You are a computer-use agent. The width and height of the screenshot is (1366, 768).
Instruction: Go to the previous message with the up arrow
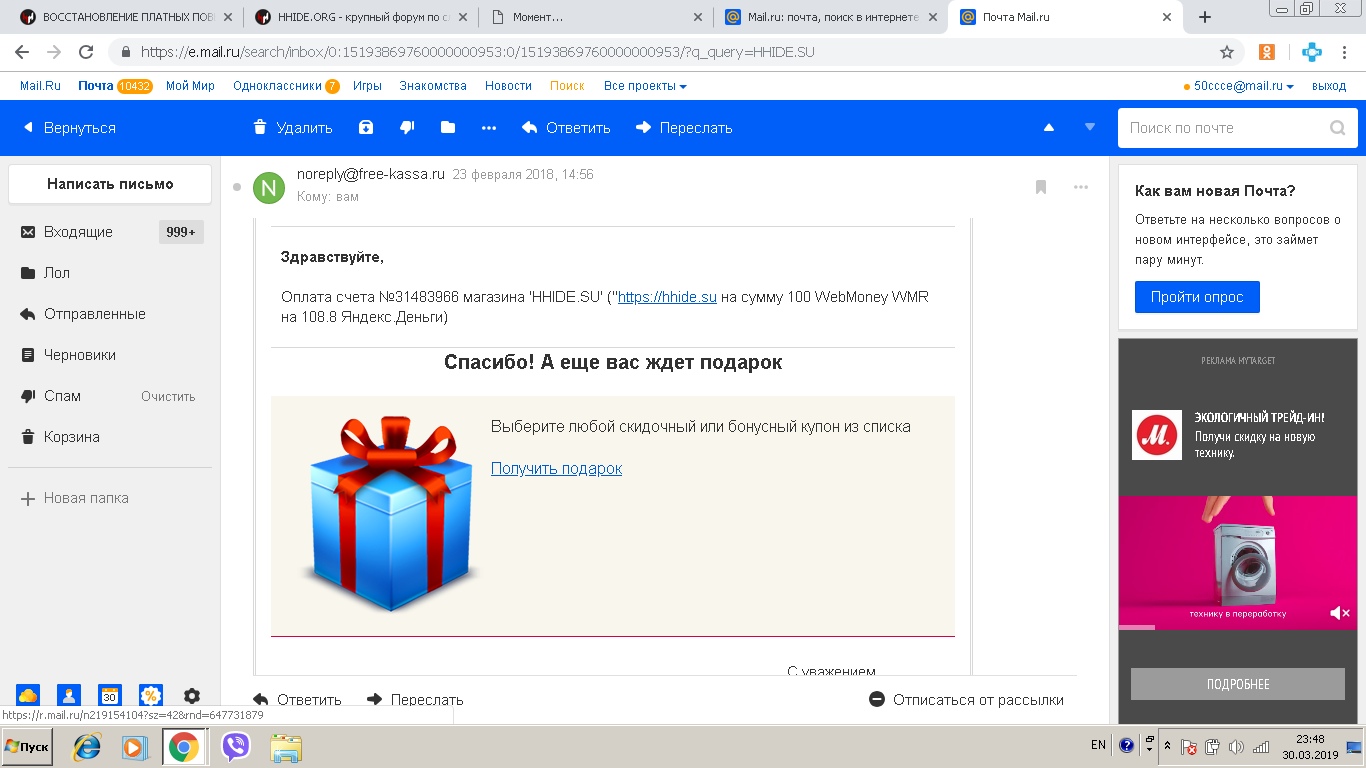click(1049, 127)
